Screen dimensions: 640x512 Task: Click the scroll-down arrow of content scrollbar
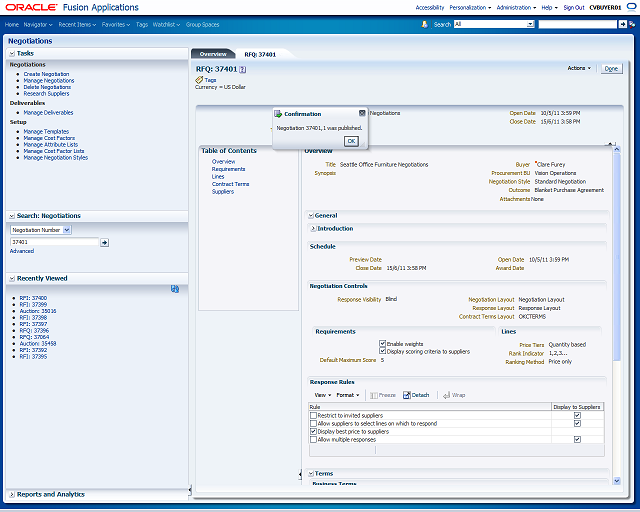[617, 481]
